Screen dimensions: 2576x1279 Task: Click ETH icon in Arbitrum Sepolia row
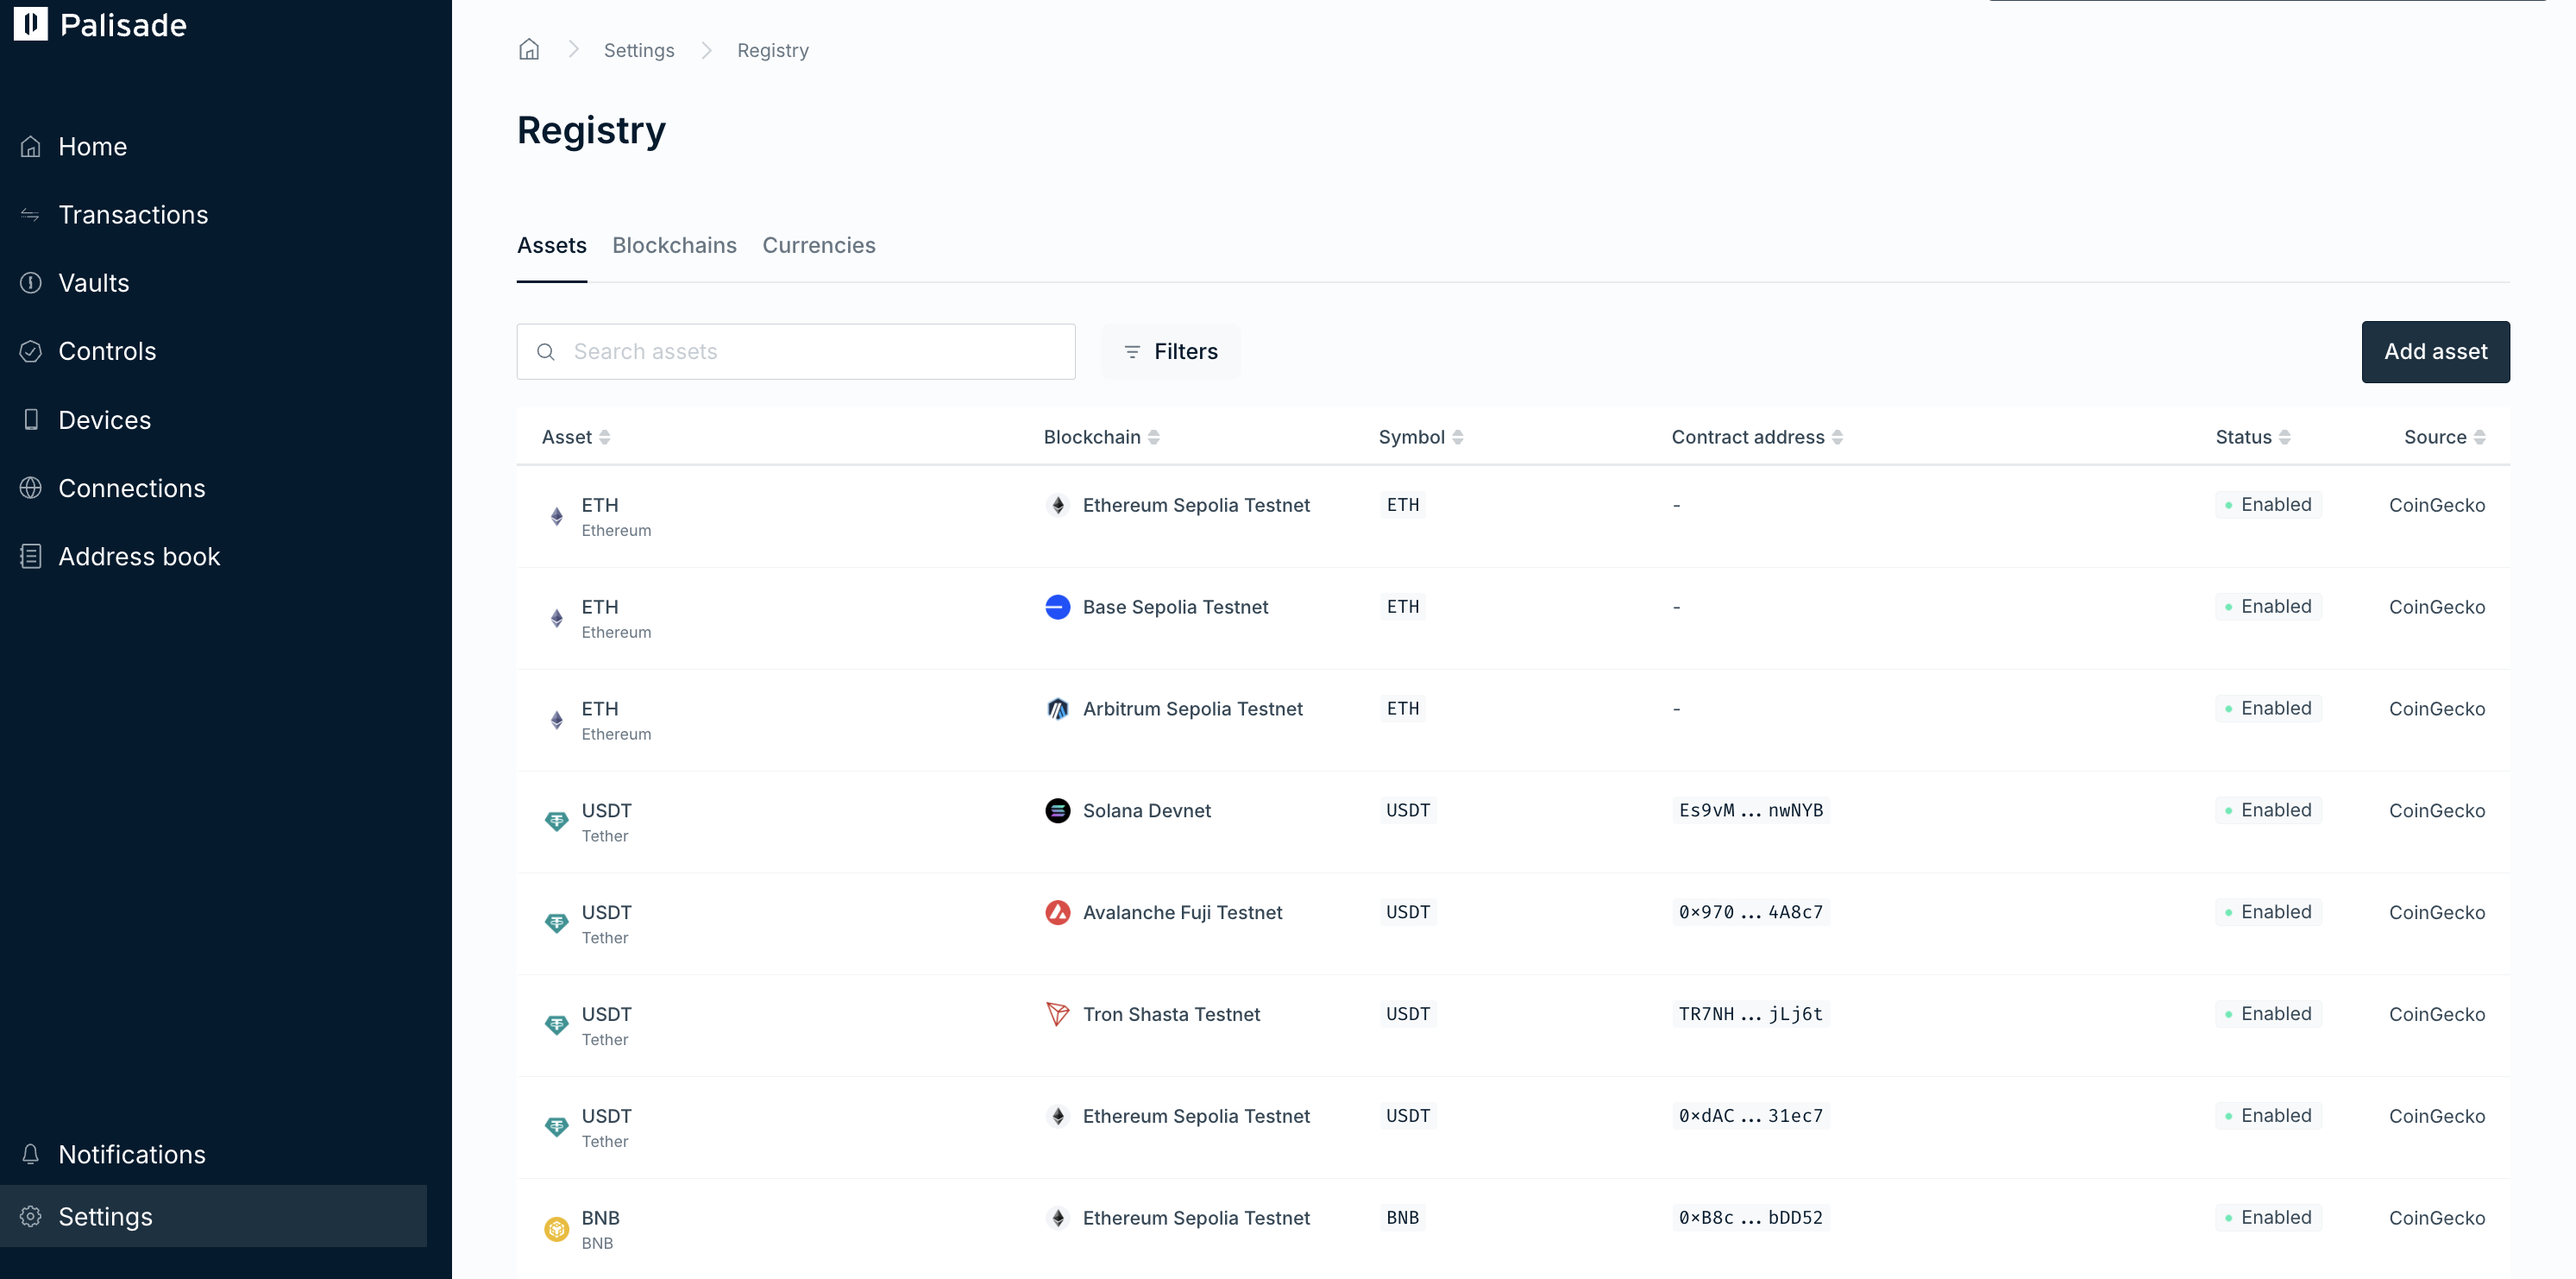[557, 721]
